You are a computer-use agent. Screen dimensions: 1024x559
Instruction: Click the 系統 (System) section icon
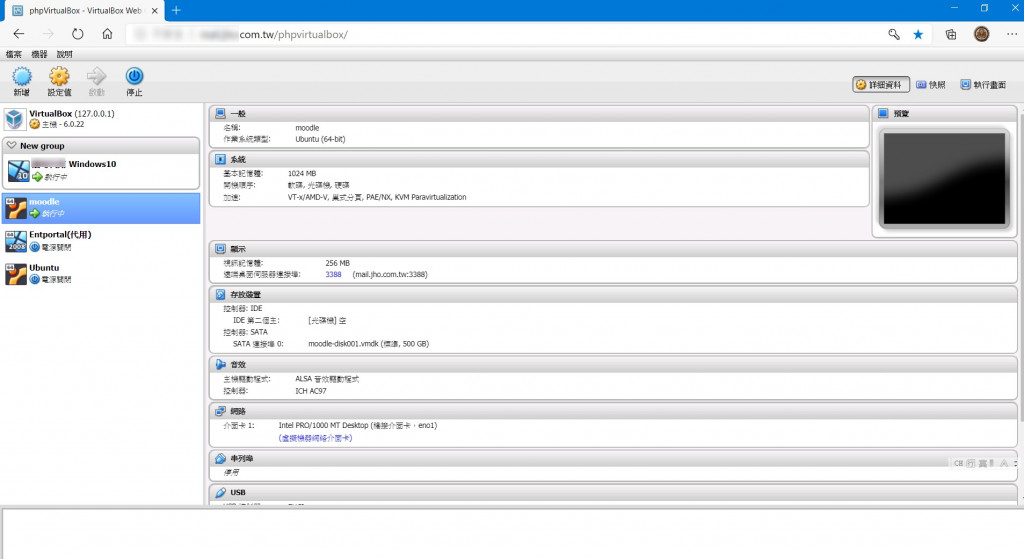(221, 159)
